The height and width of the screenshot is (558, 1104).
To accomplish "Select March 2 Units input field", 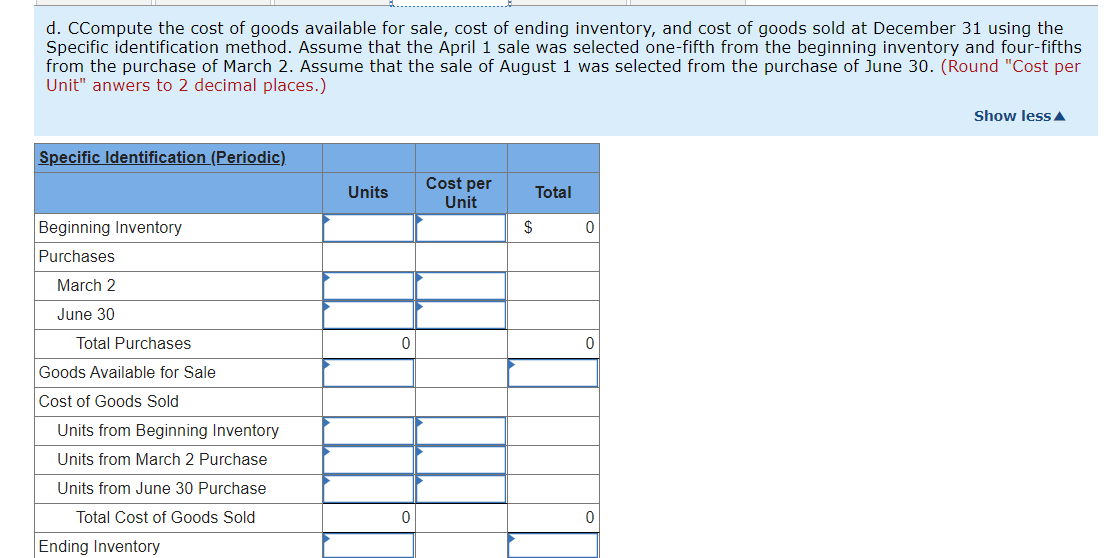I will point(369,286).
